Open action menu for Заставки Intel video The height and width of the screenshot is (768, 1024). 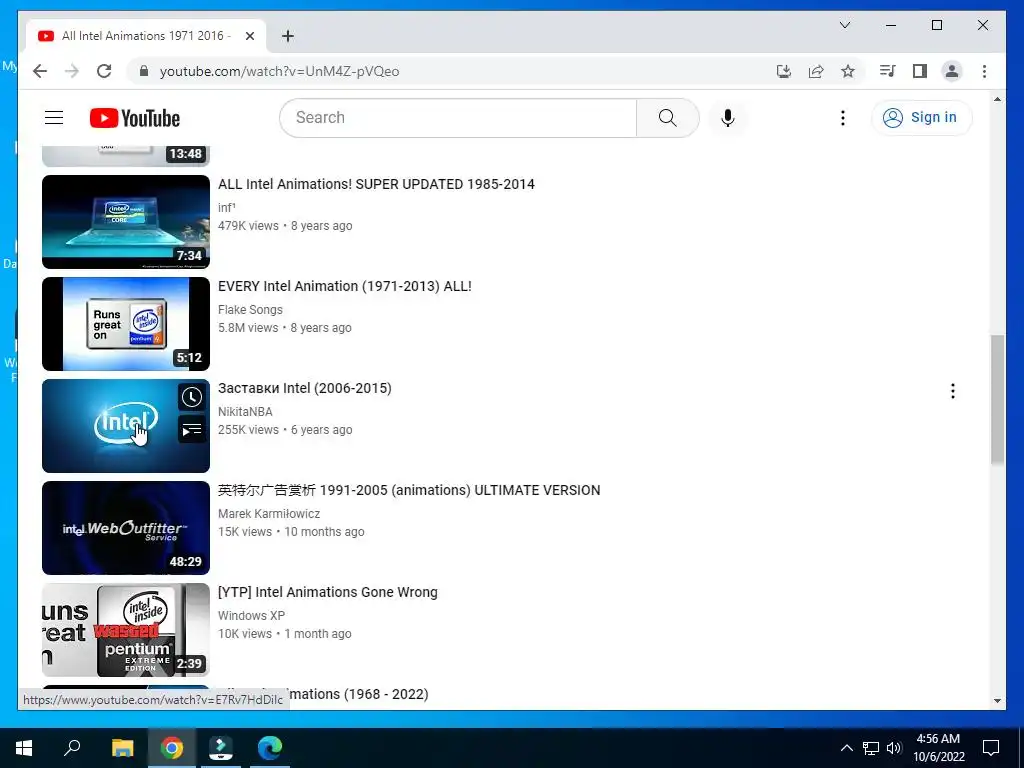953,391
